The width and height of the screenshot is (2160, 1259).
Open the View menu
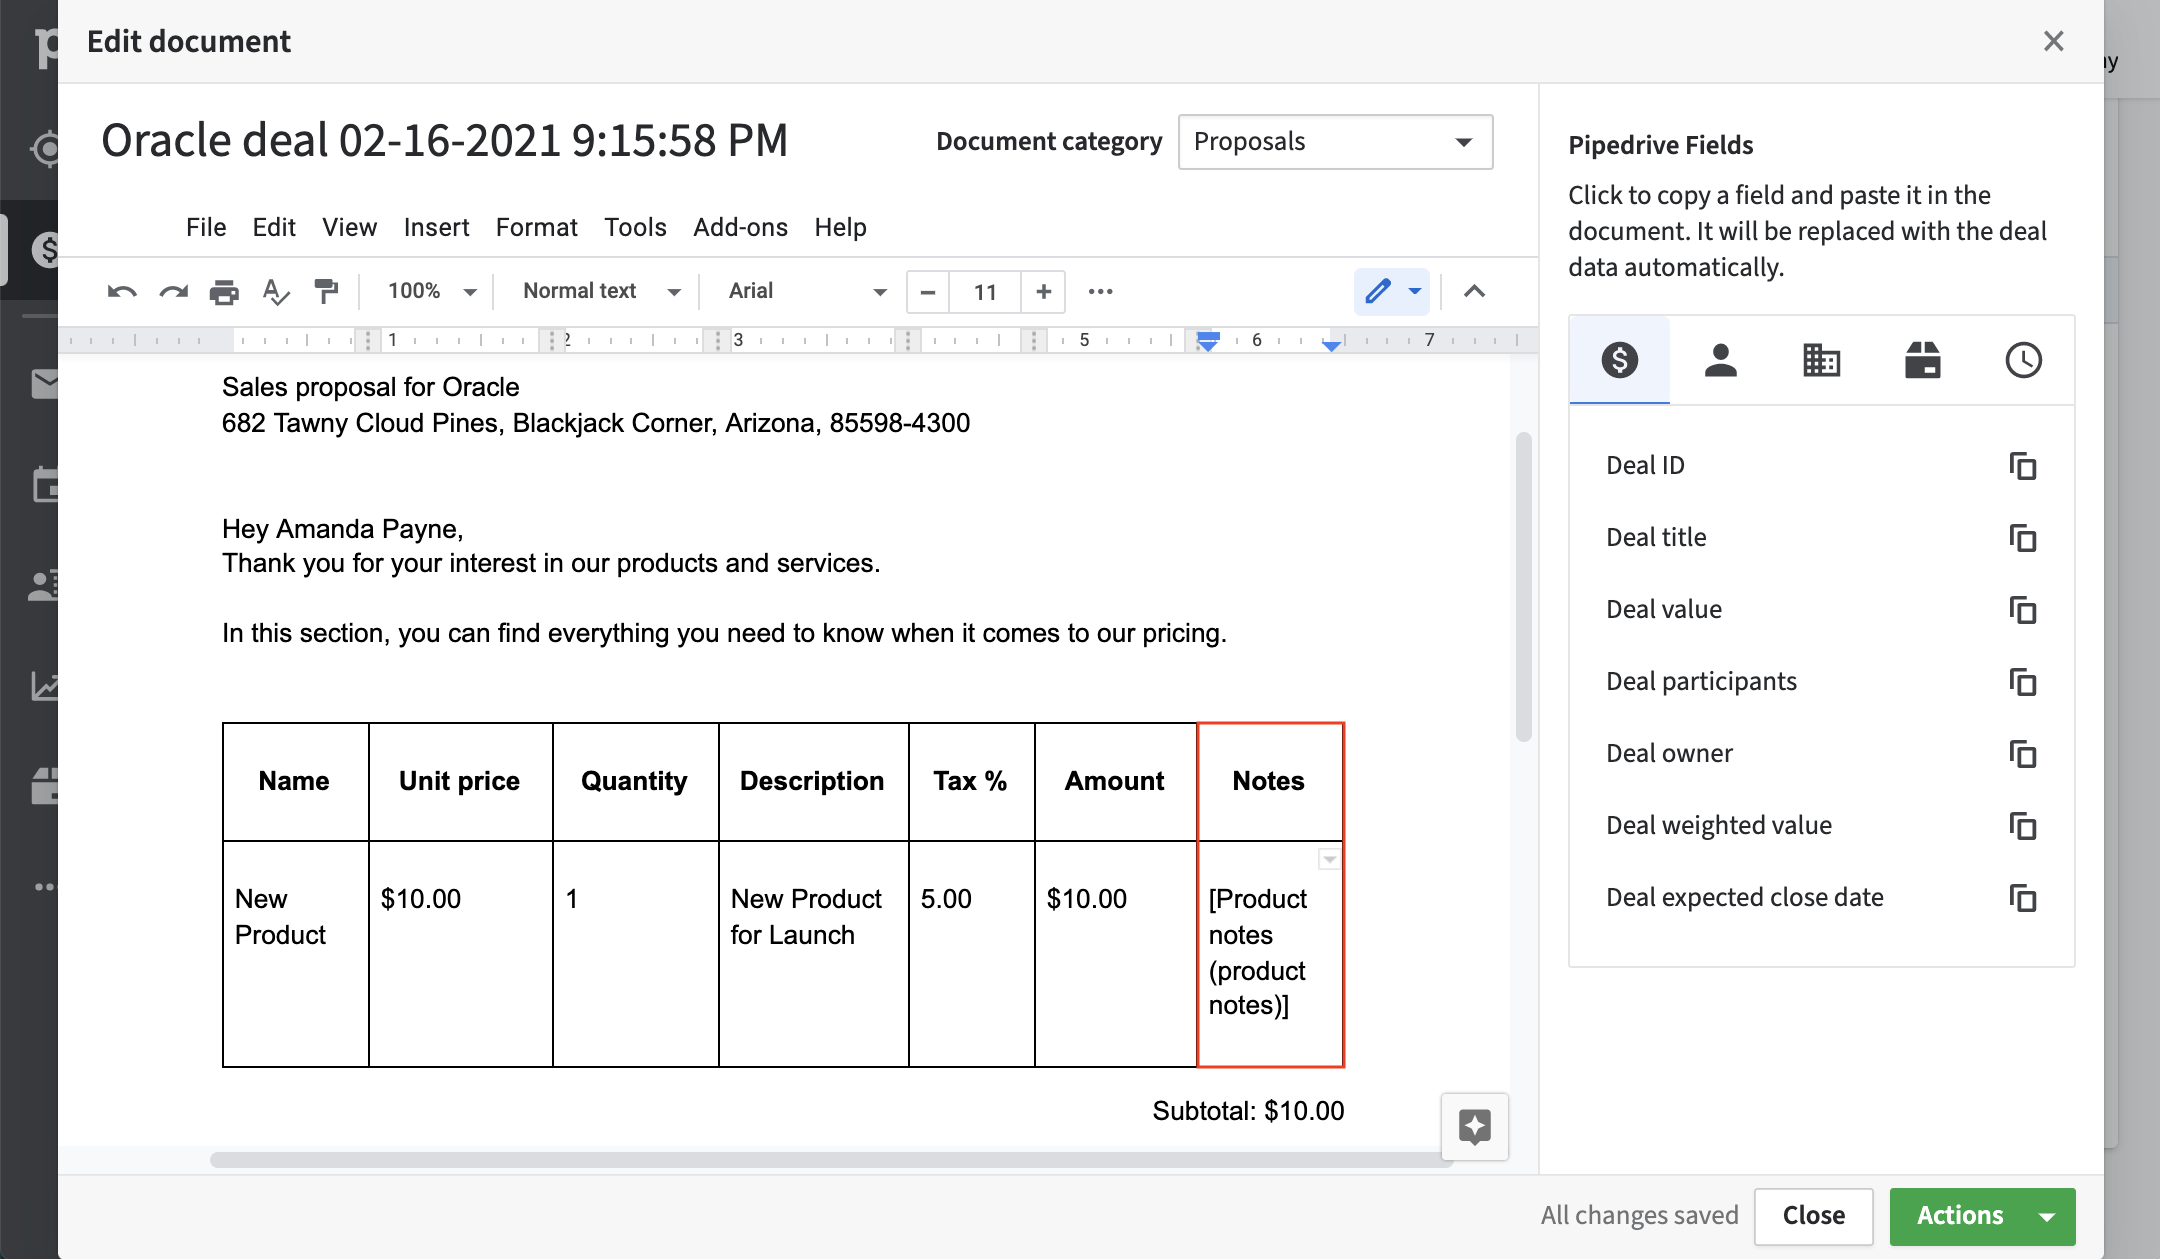point(349,228)
